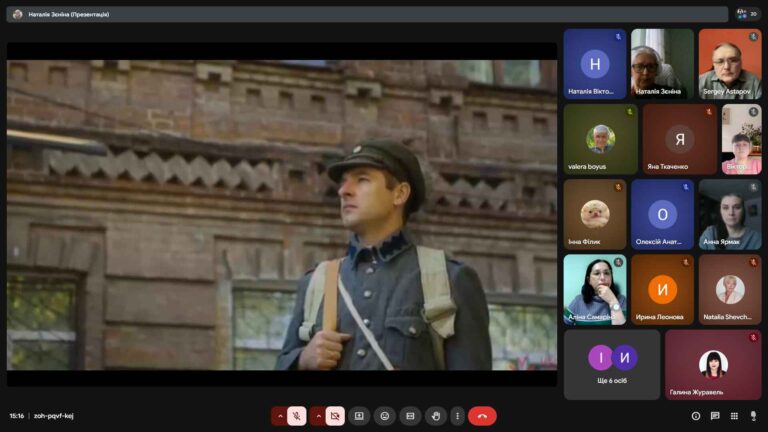Click mute indicator on Natalia Shevch... tile

[x=753, y=263]
